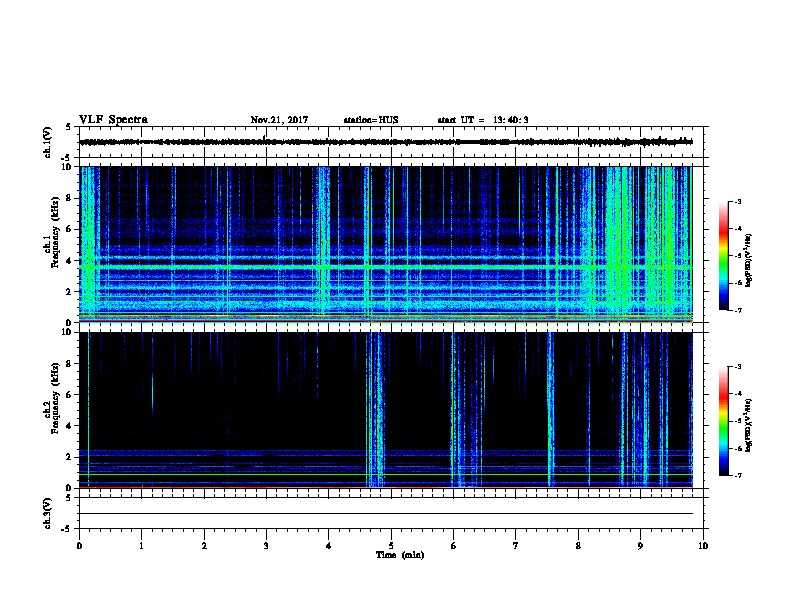Click time axis tick label '5'
This screenshot has width=792, height=612.
pyautogui.click(x=391, y=546)
